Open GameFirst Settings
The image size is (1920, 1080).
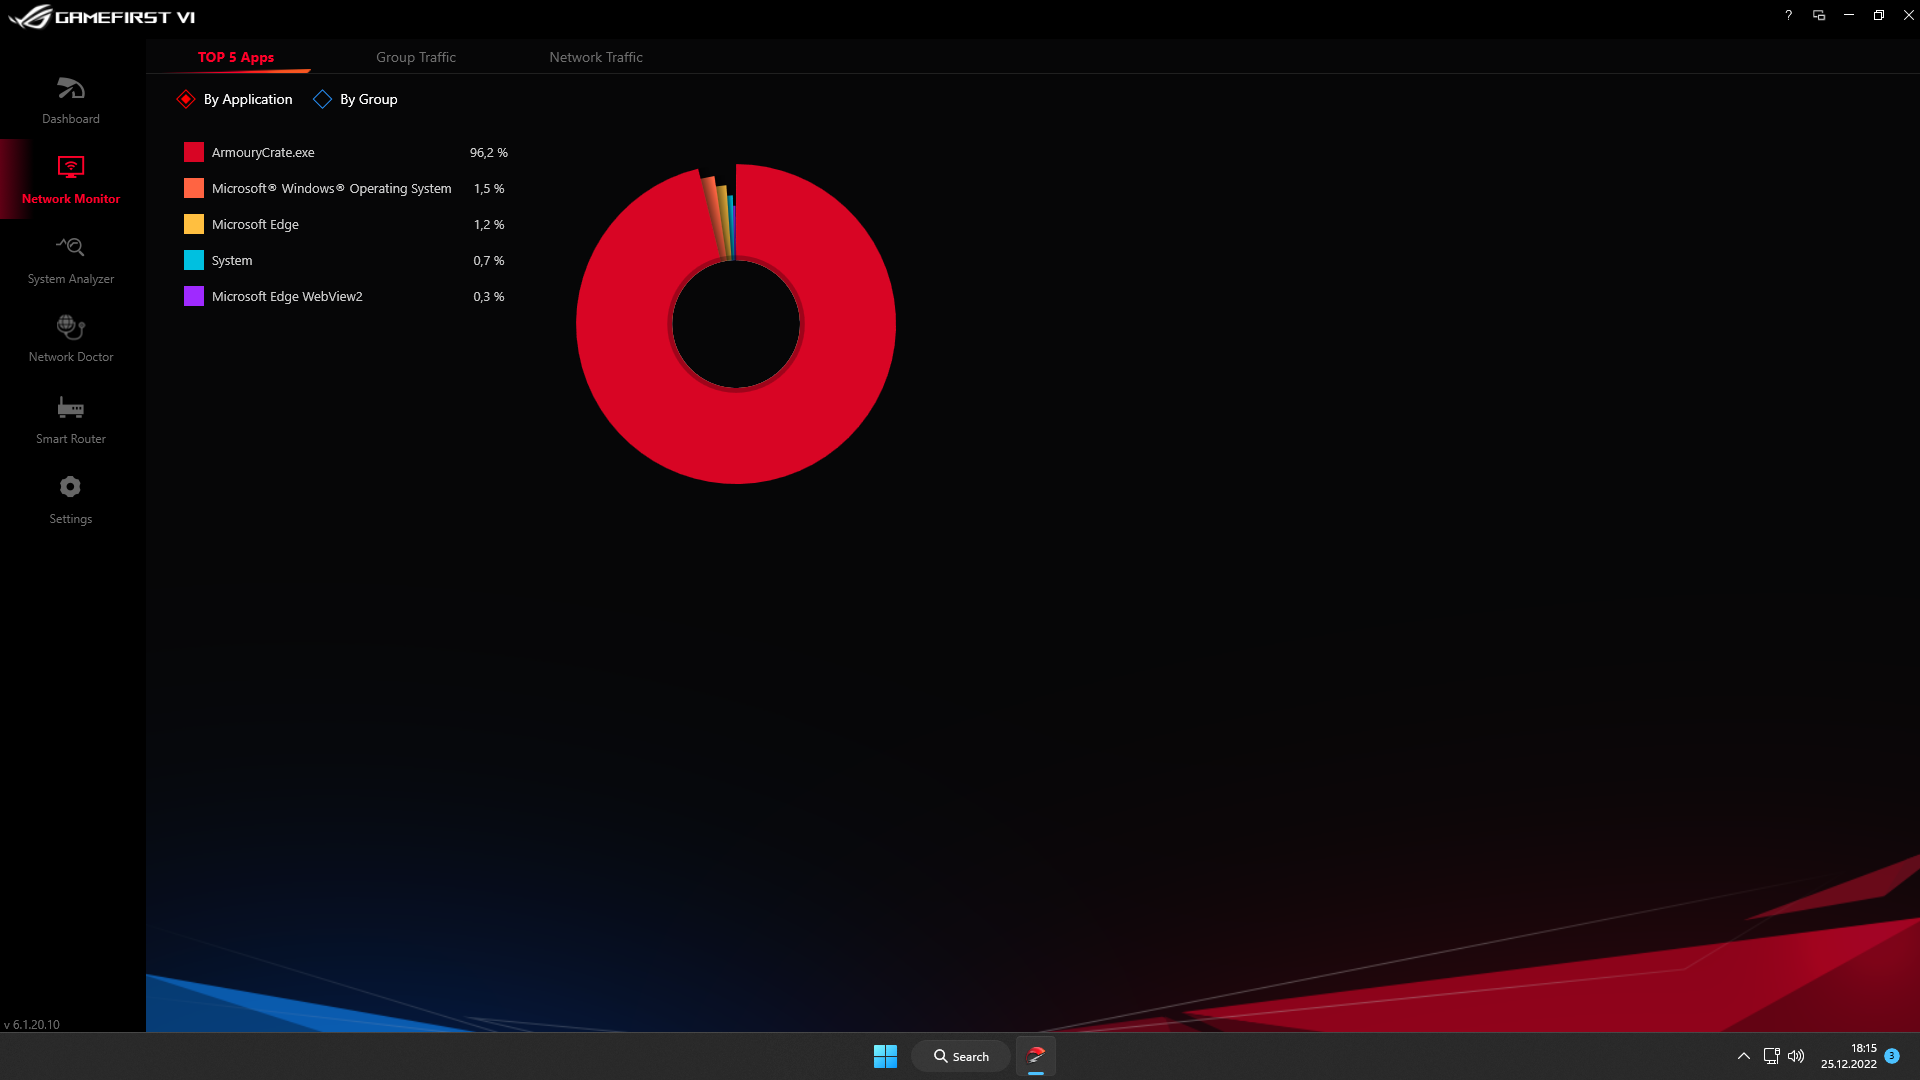tap(70, 499)
